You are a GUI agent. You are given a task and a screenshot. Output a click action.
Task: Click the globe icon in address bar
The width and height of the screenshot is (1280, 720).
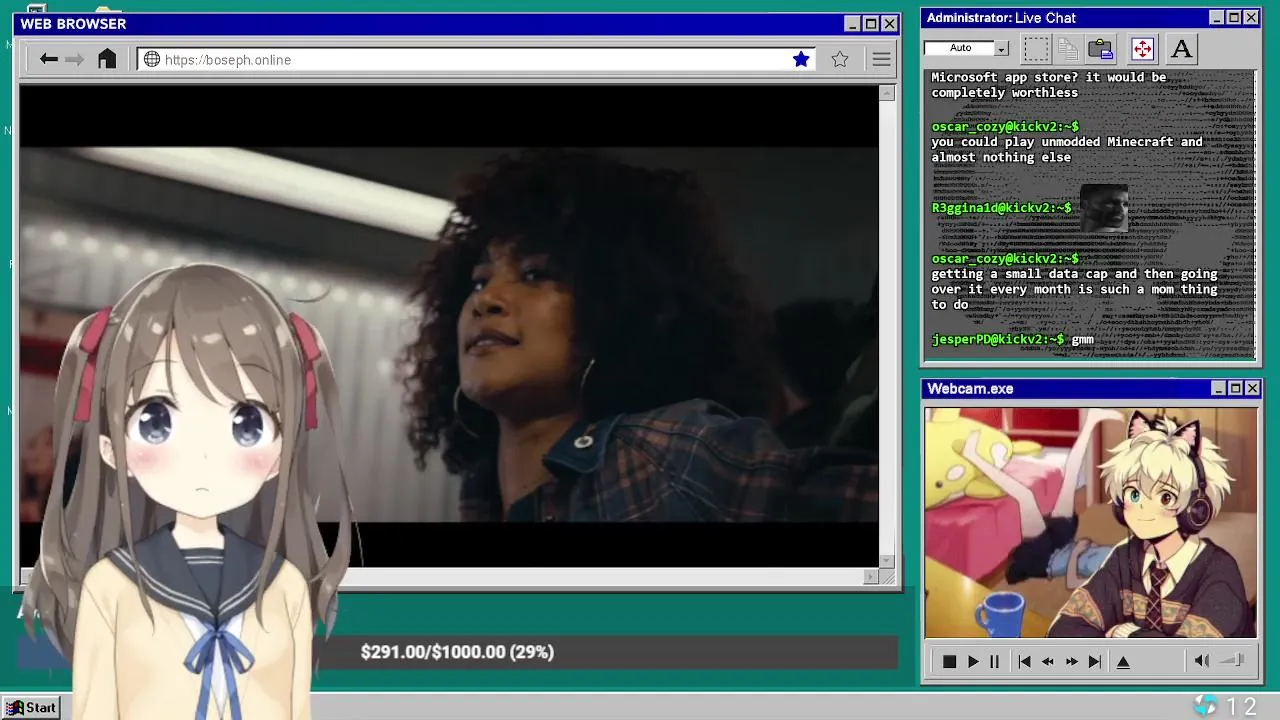pos(152,59)
